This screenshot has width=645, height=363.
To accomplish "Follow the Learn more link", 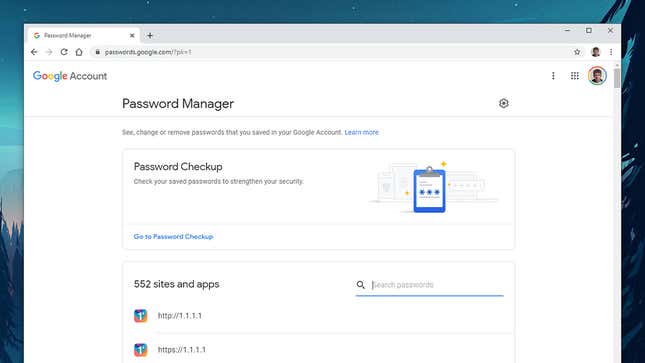I will click(x=361, y=132).
